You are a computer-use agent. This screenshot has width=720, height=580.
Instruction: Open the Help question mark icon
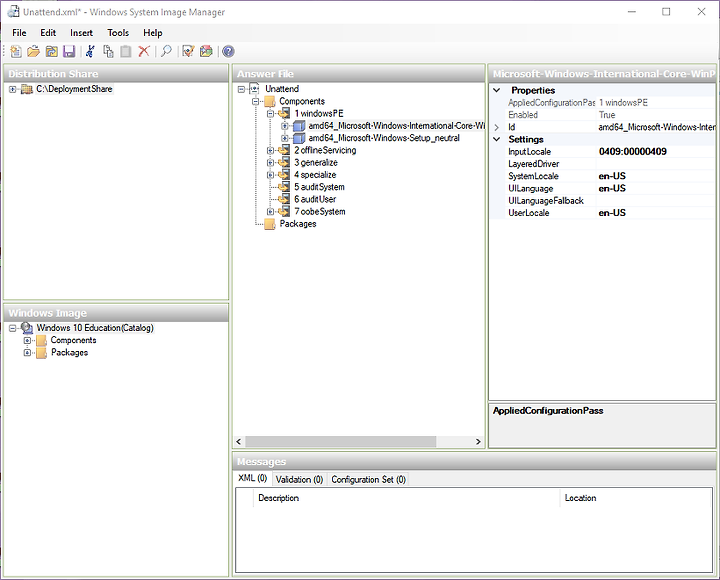[x=228, y=51]
